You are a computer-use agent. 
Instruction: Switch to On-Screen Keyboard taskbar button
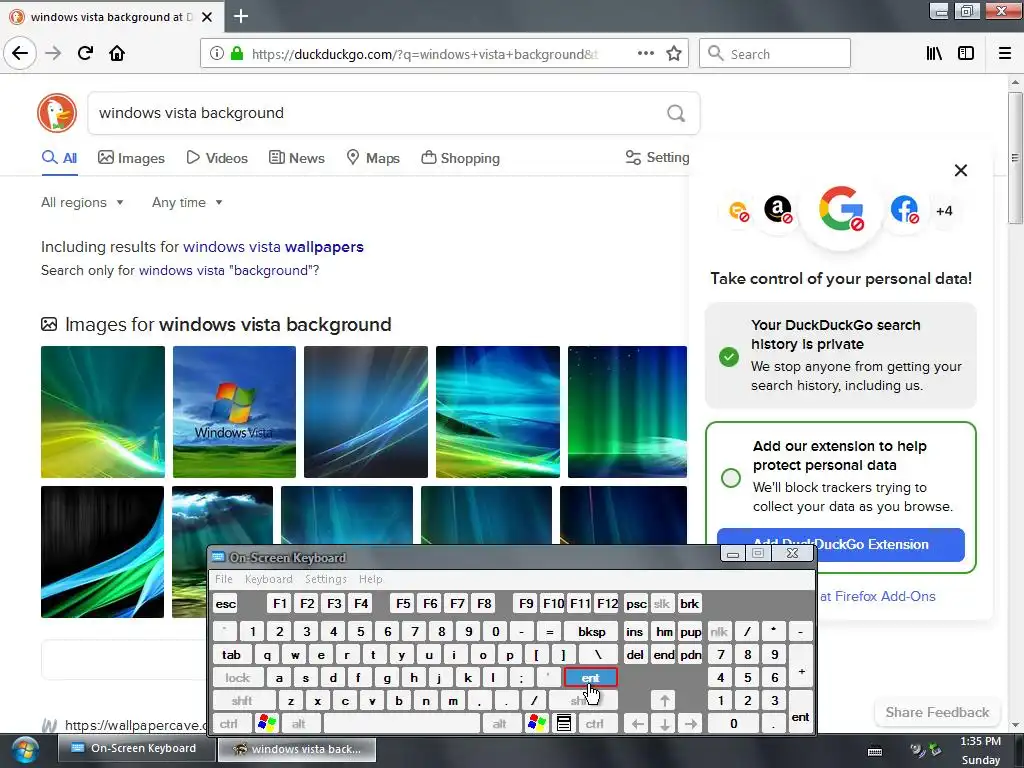coord(135,749)
